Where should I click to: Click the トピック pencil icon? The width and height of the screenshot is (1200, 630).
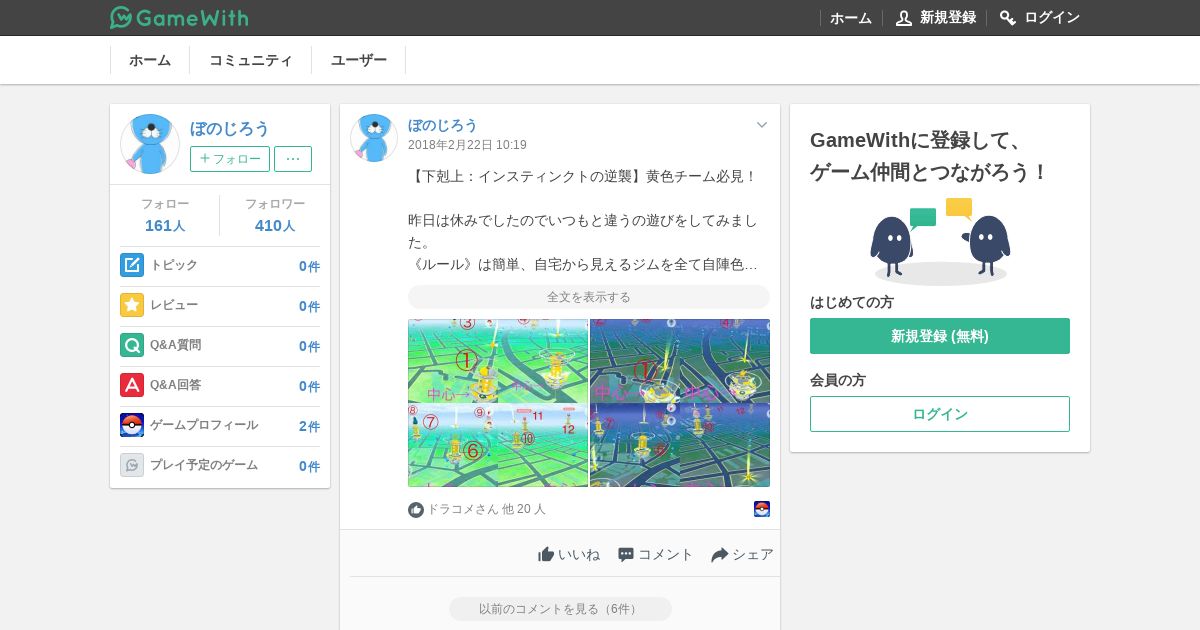(132, 265)
